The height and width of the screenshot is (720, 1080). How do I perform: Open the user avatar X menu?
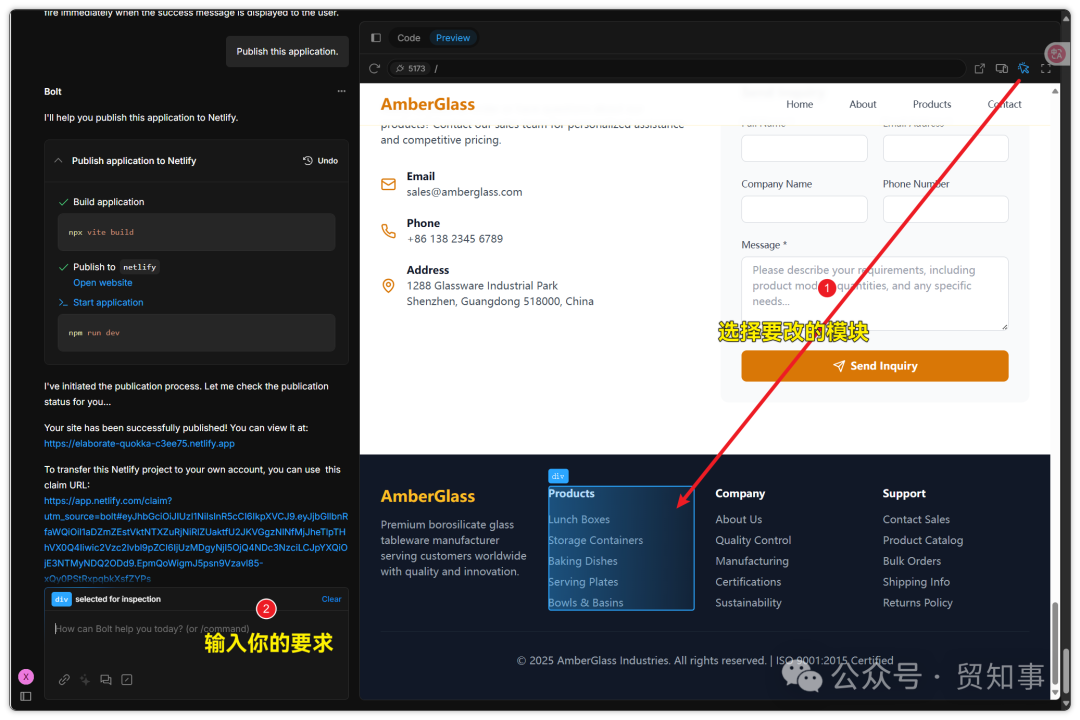point(25,677)
